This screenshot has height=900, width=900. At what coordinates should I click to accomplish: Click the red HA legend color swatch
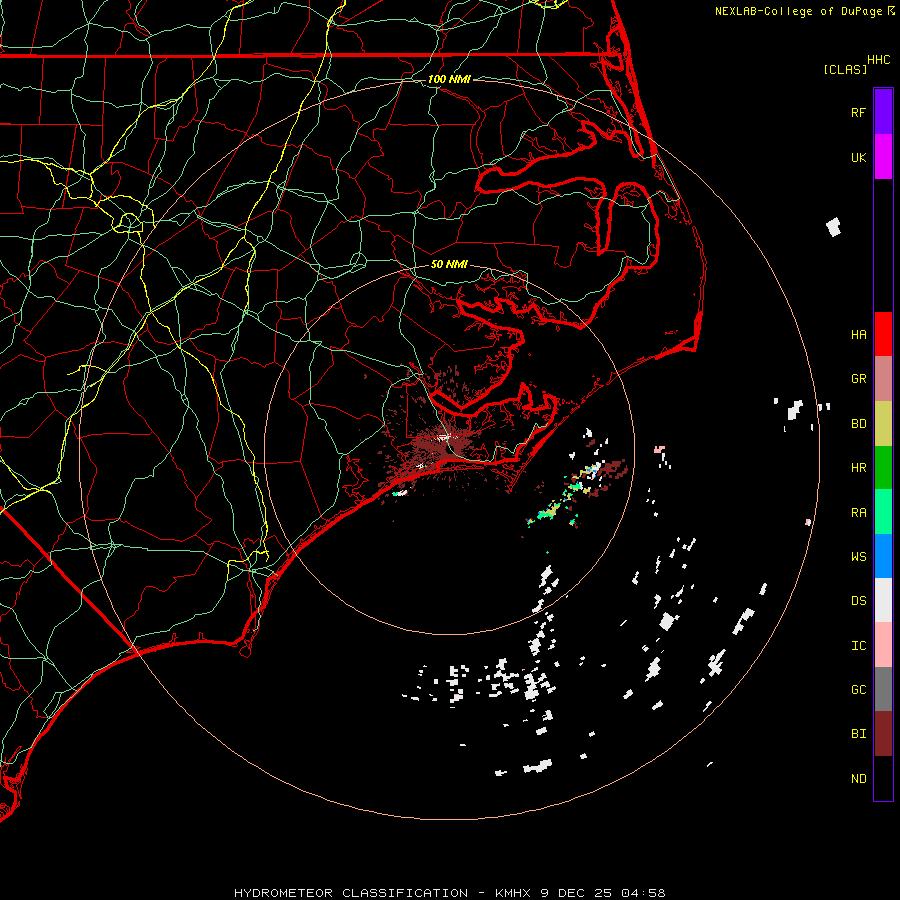click(883, 334)
